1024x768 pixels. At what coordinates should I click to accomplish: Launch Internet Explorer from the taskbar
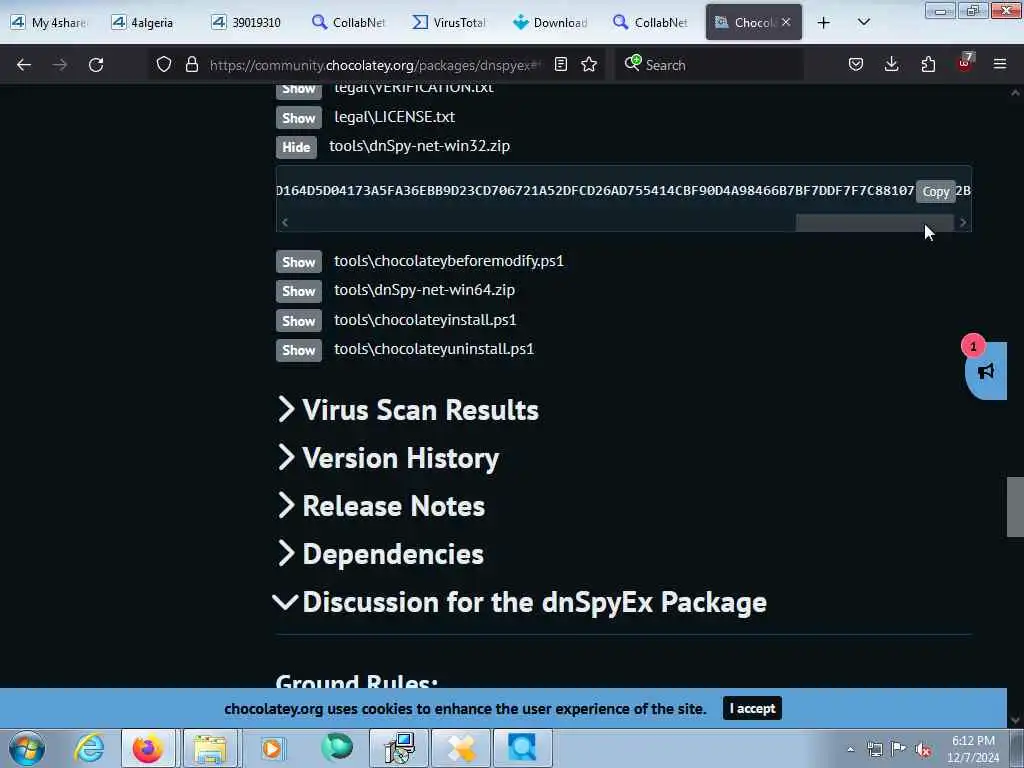(89, 748)
